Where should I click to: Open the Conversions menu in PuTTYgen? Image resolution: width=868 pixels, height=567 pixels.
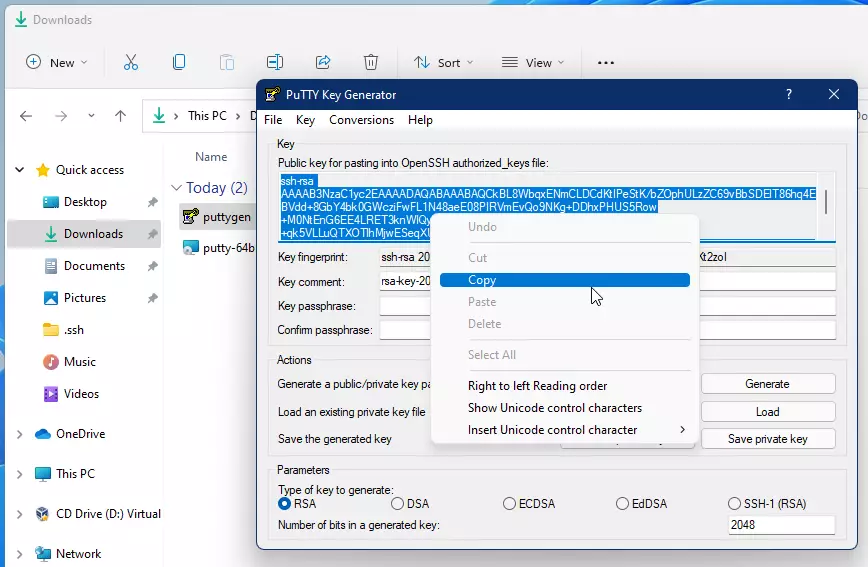(x=361, y=120)
